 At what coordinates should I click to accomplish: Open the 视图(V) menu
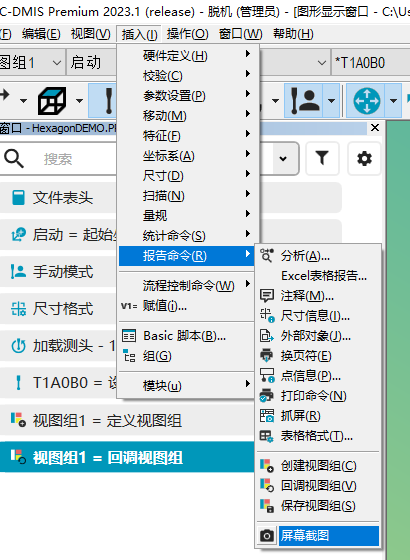pyautogui.click(x=90, y=34)
